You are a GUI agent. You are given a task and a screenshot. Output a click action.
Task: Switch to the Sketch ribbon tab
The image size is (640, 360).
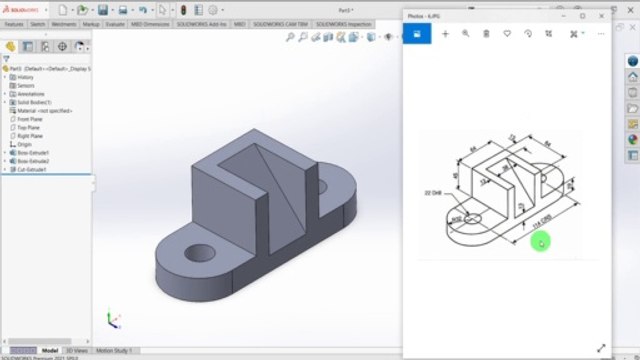(38, 24)
